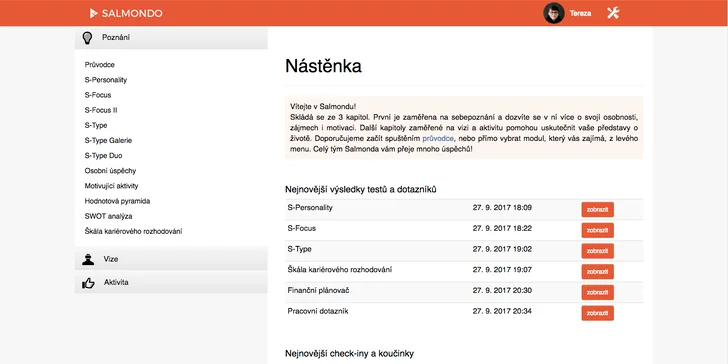Image resolution: width=728 pixels, height=364 pixels.
Task: Click the thumbs-up icon beside Aktivita
Action: point(88,283)
